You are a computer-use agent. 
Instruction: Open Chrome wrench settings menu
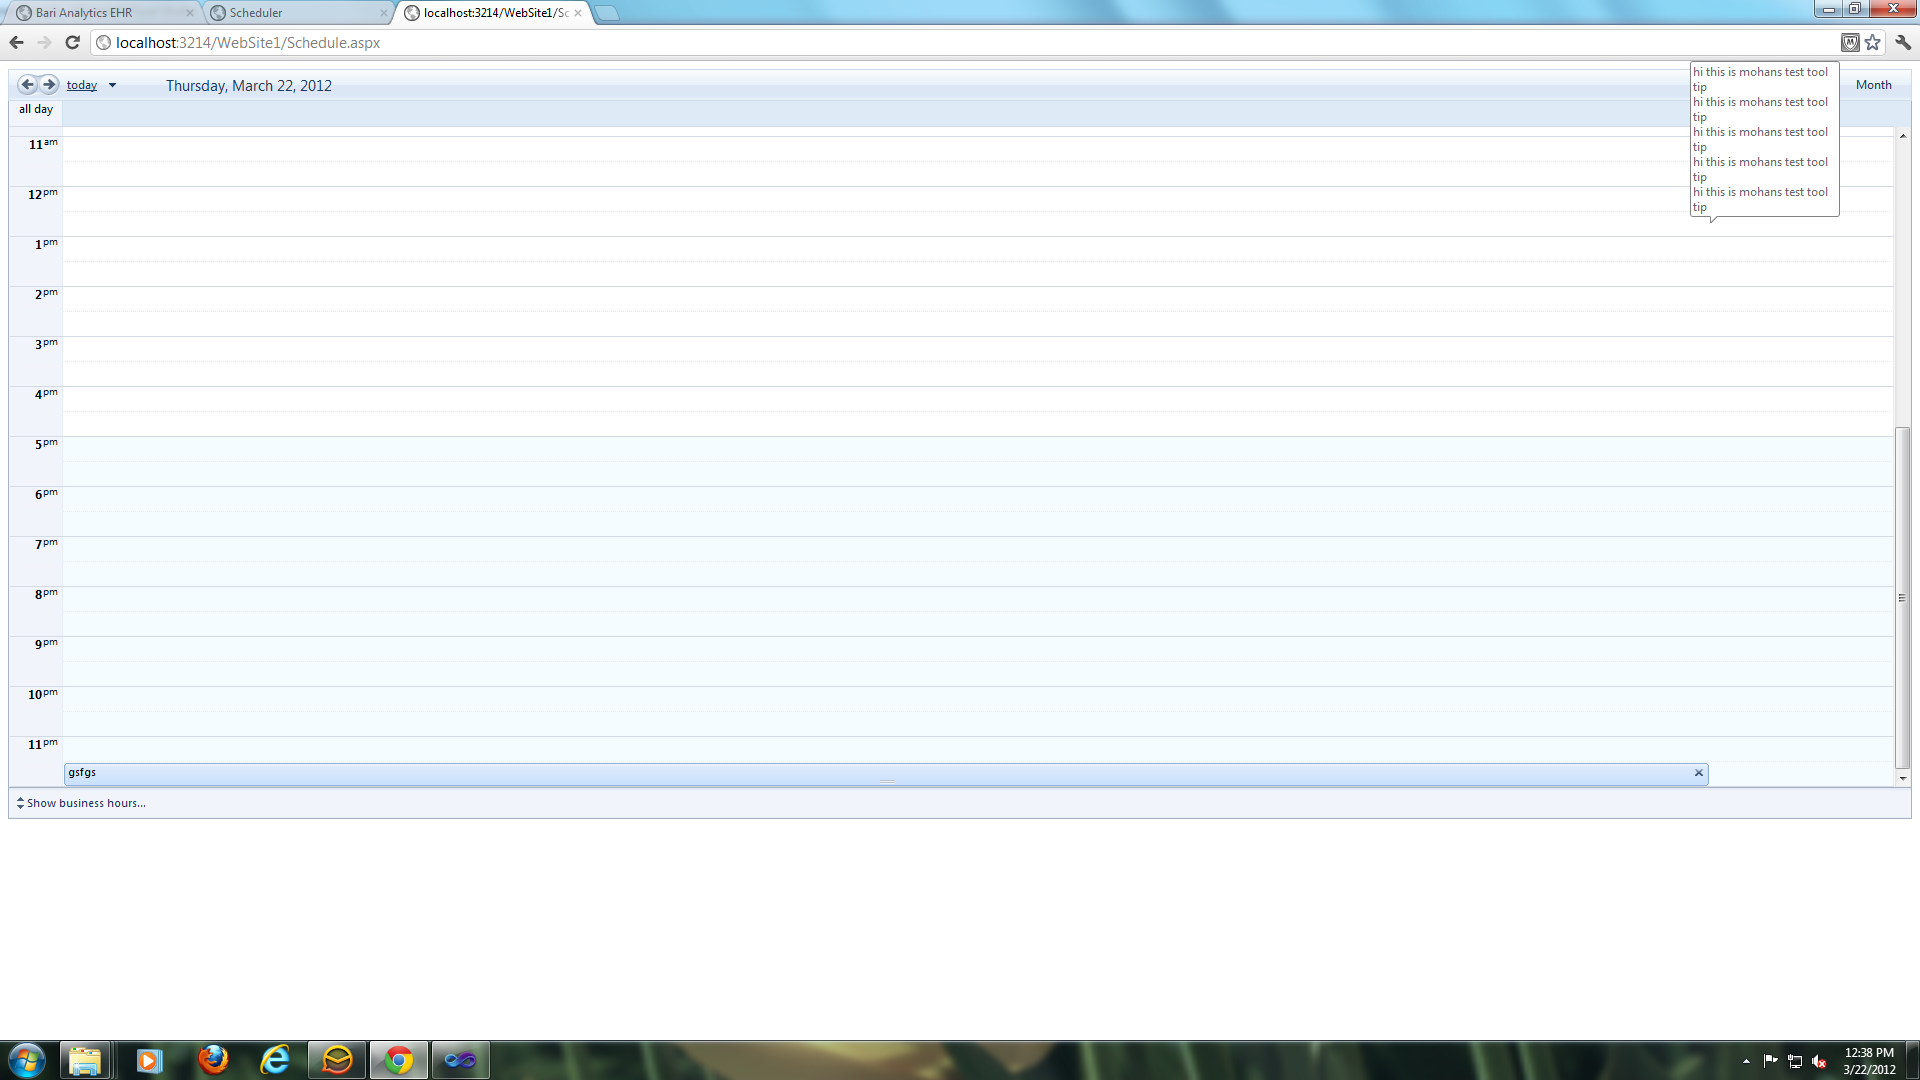[1903, 42]
